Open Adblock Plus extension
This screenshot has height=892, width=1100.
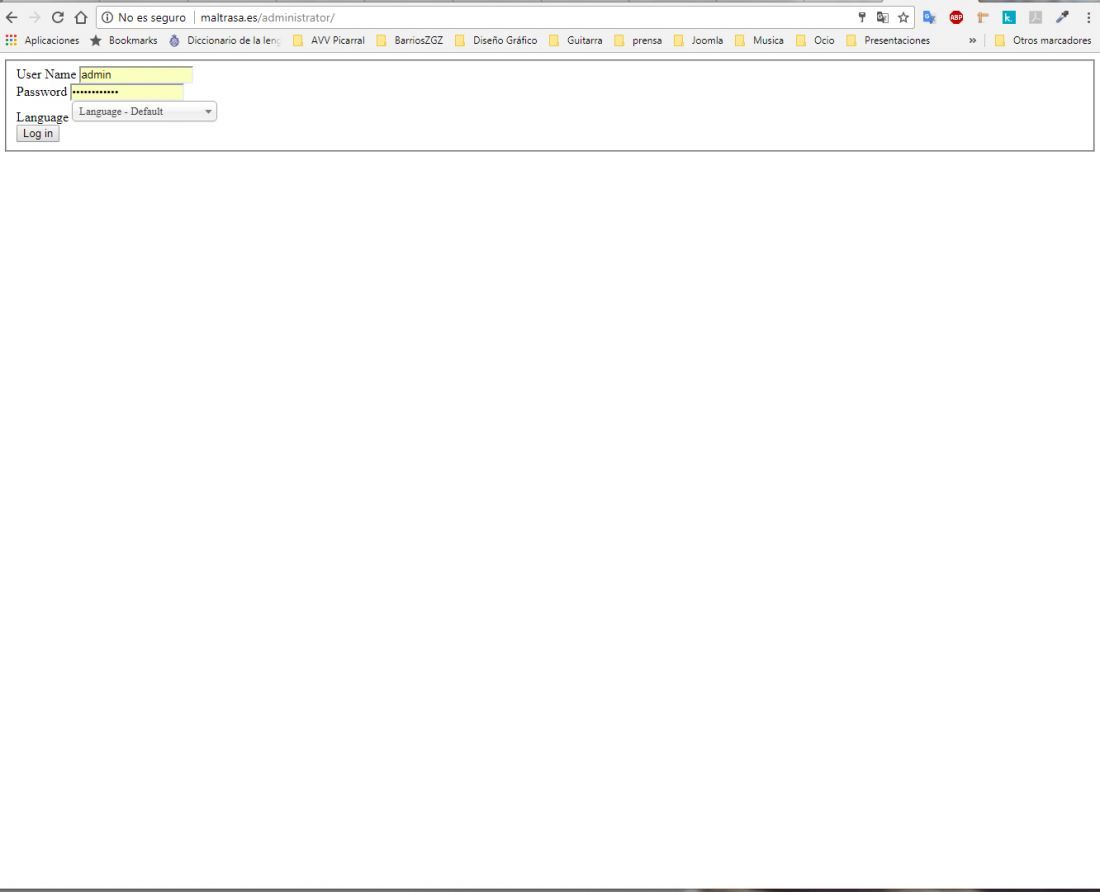click(956, 18)
